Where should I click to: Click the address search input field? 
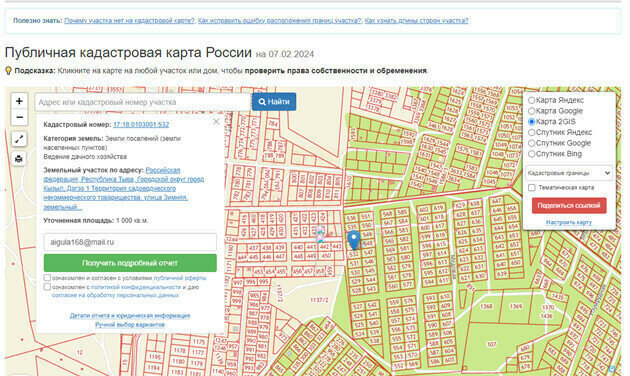point(143,102)
